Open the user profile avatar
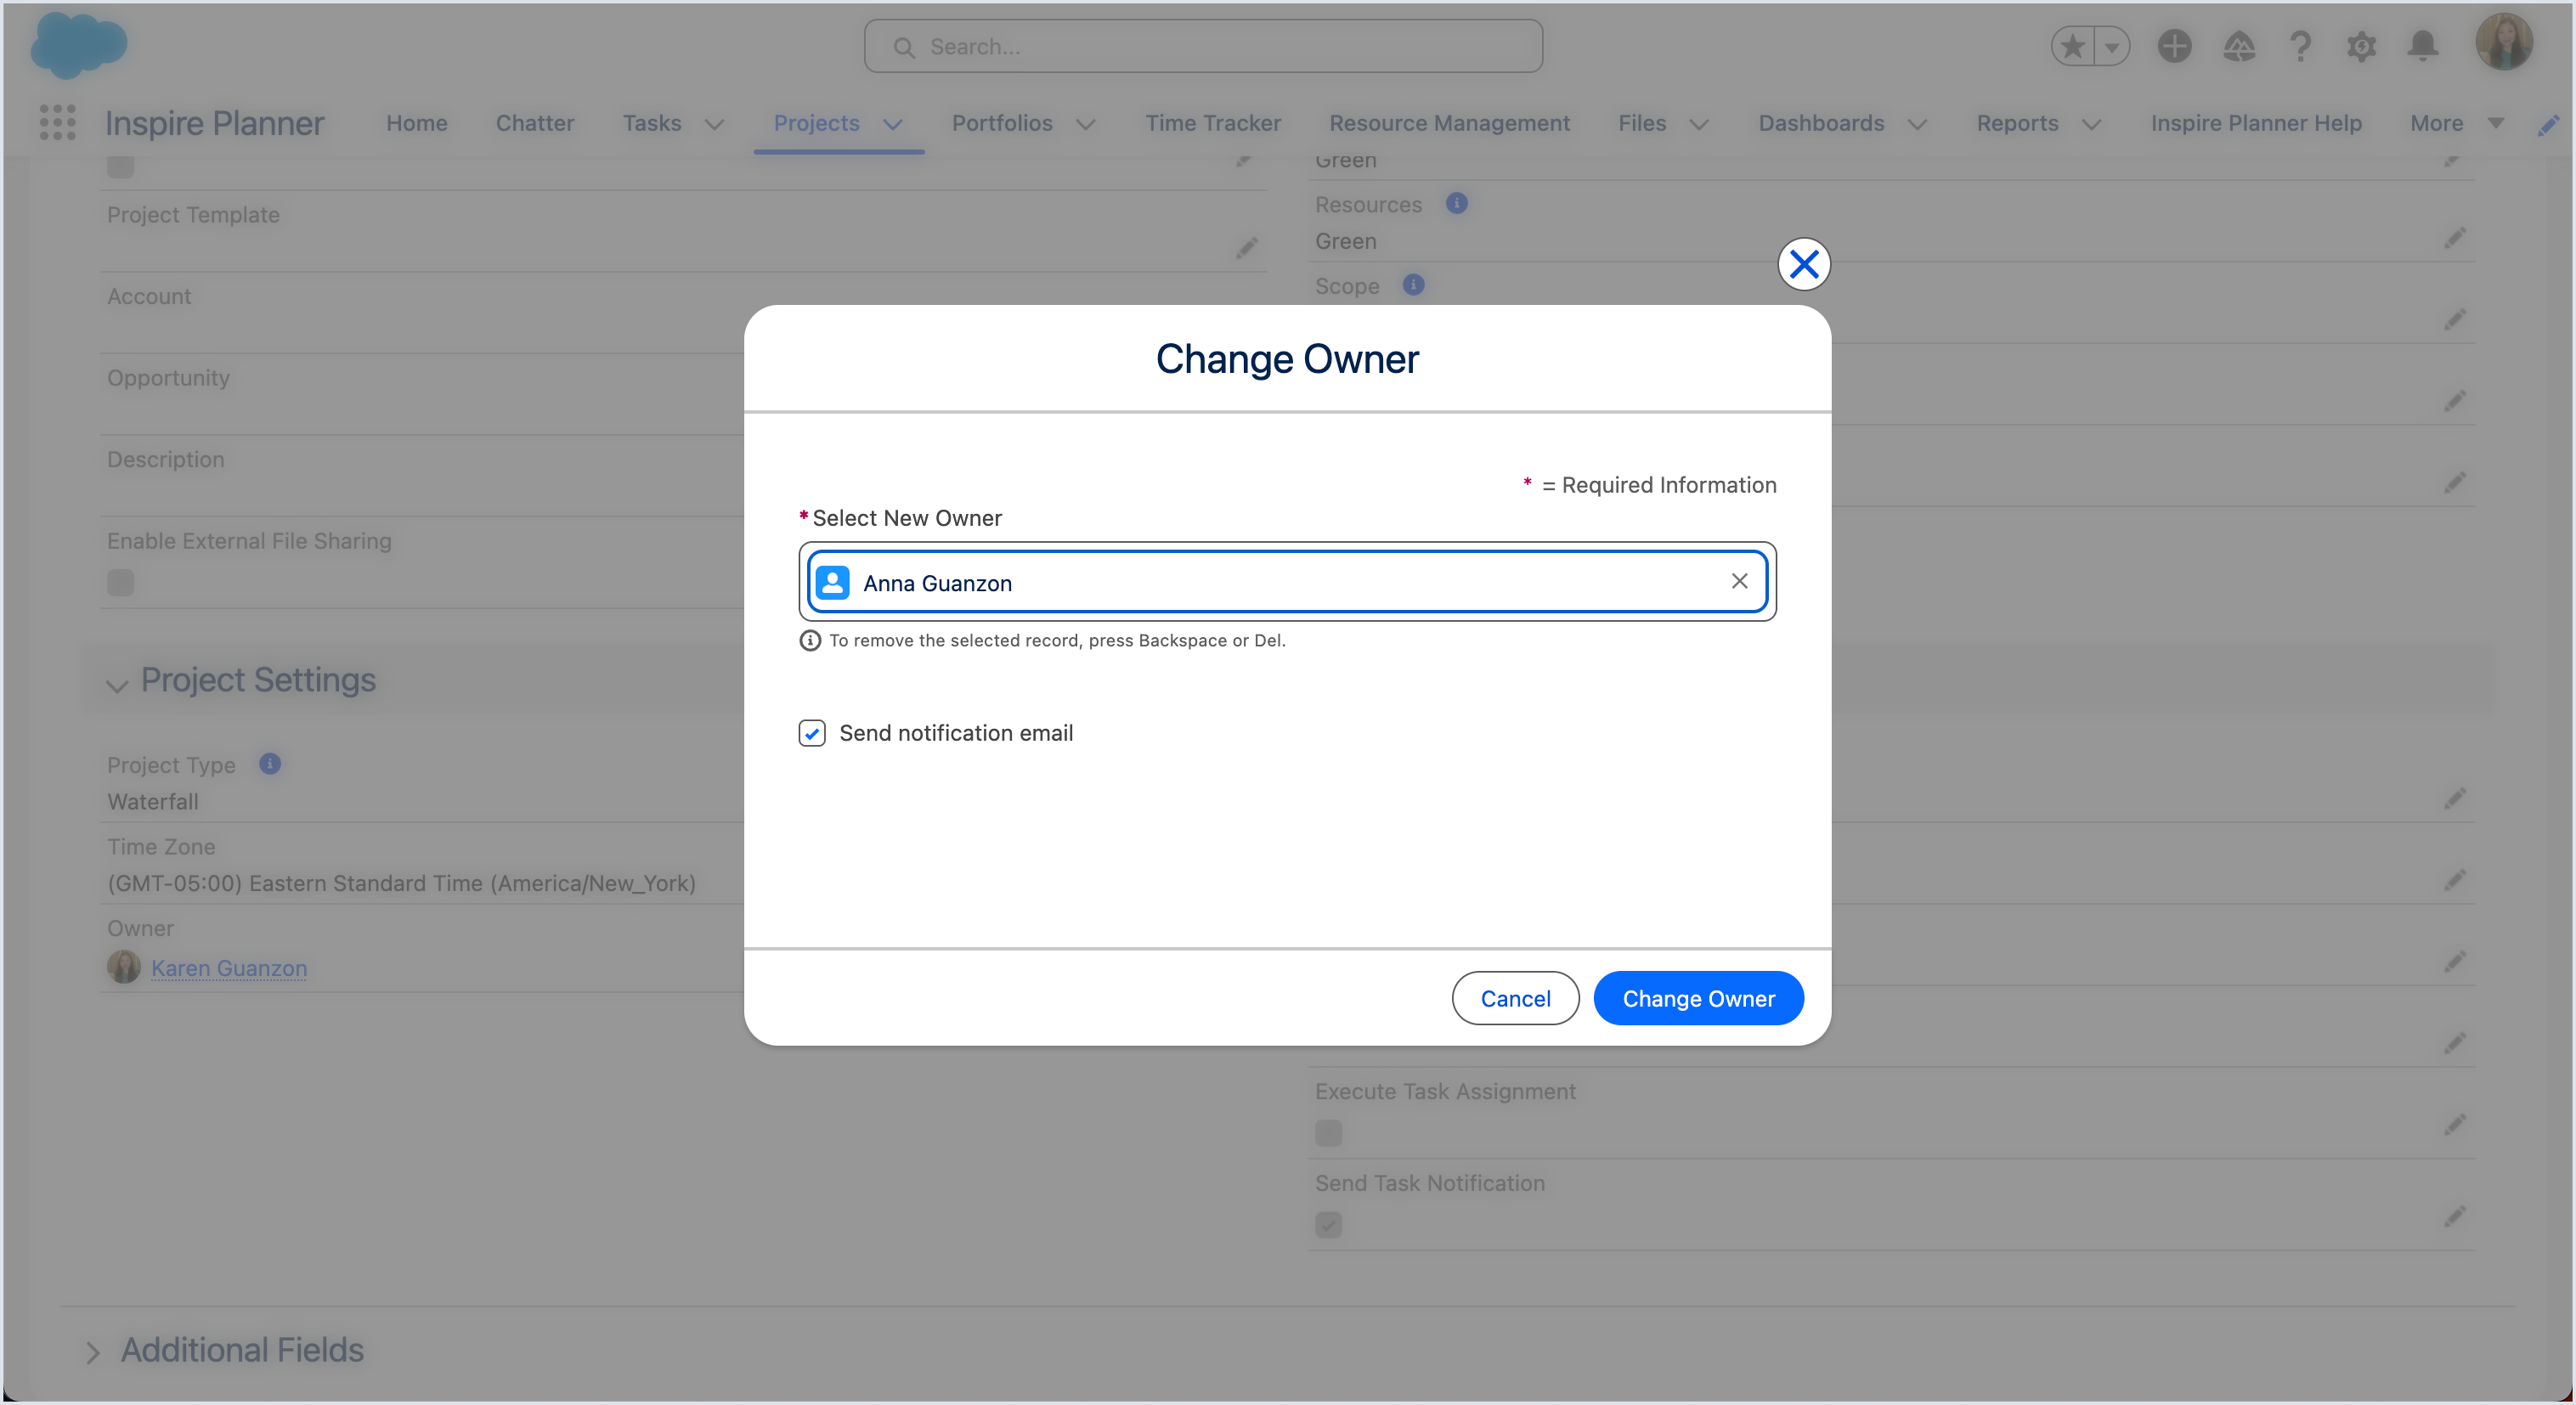The image size is (2576, 1405). pyautogui.click(x=2504, y=42)
